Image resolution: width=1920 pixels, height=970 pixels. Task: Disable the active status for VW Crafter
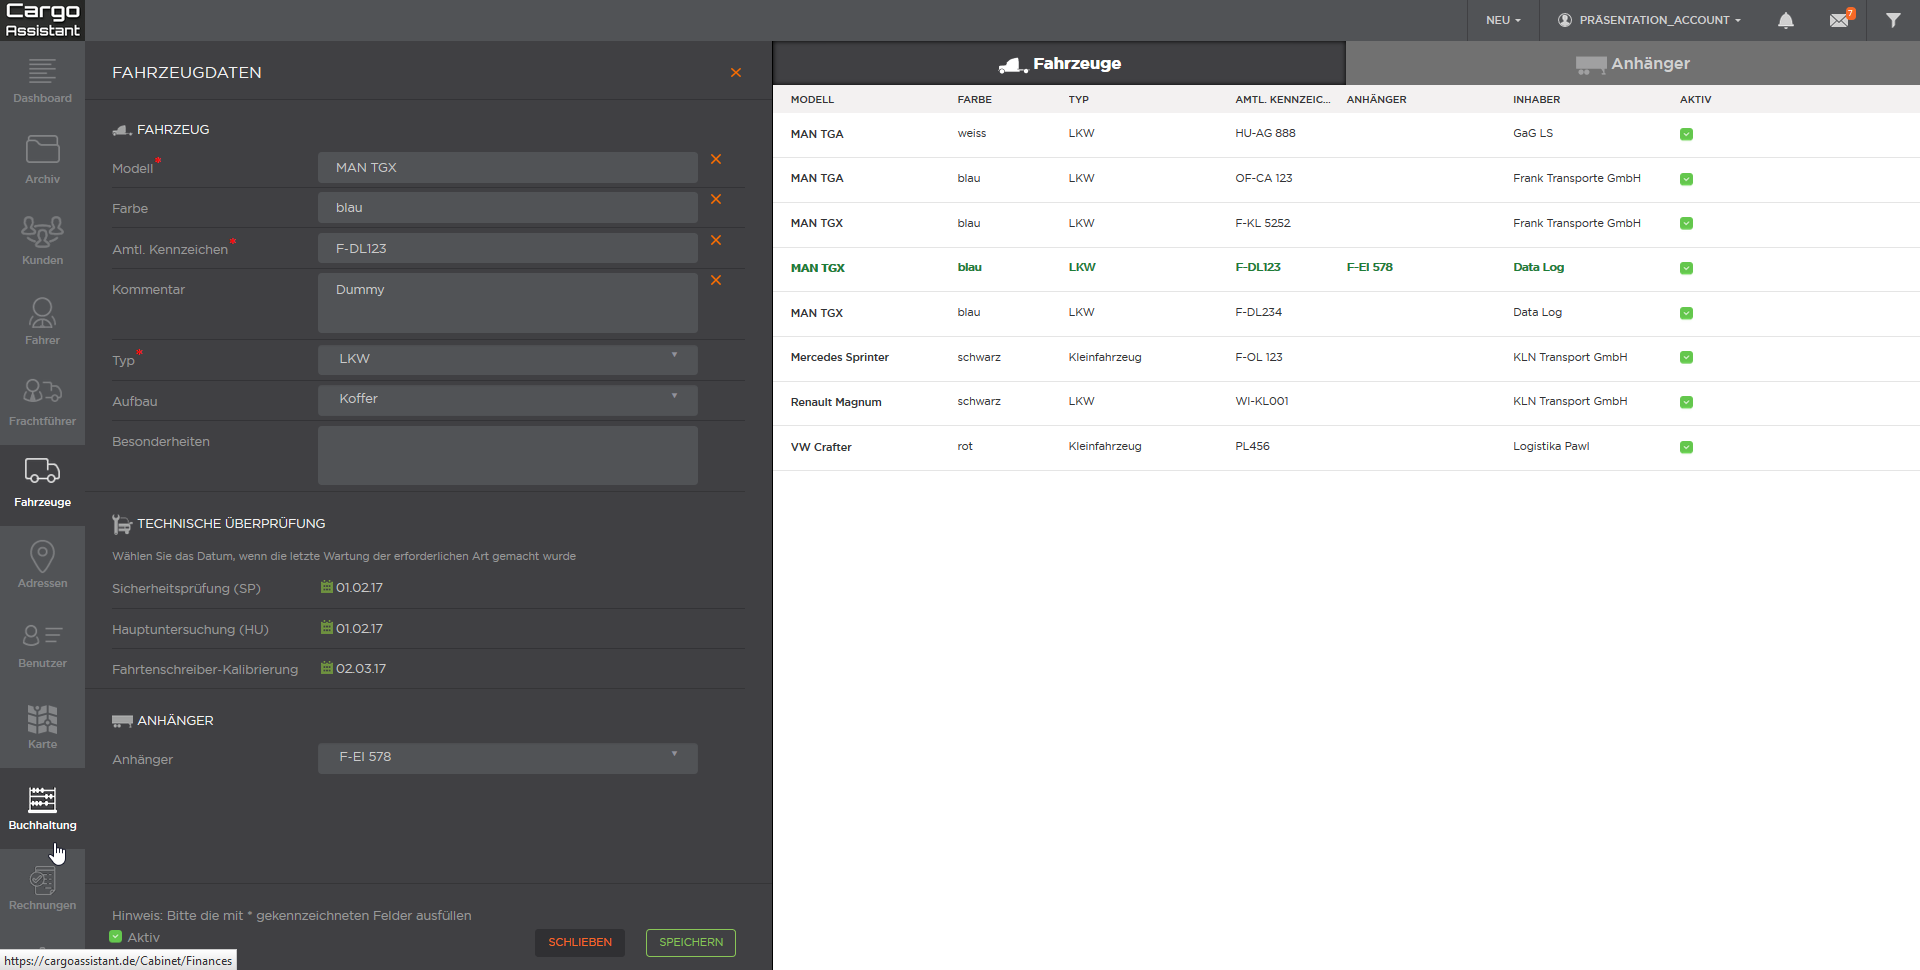pos(1687,447)
